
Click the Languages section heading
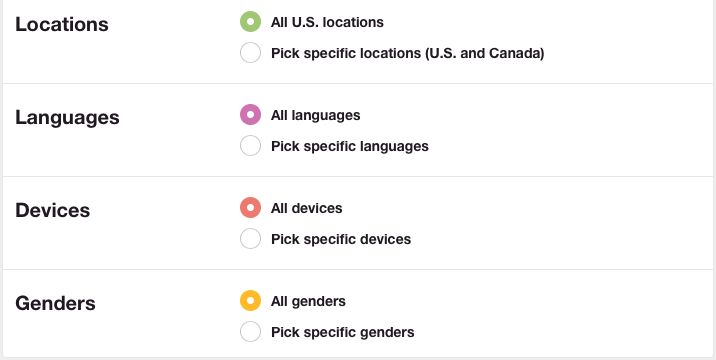(x=67, y=118)
